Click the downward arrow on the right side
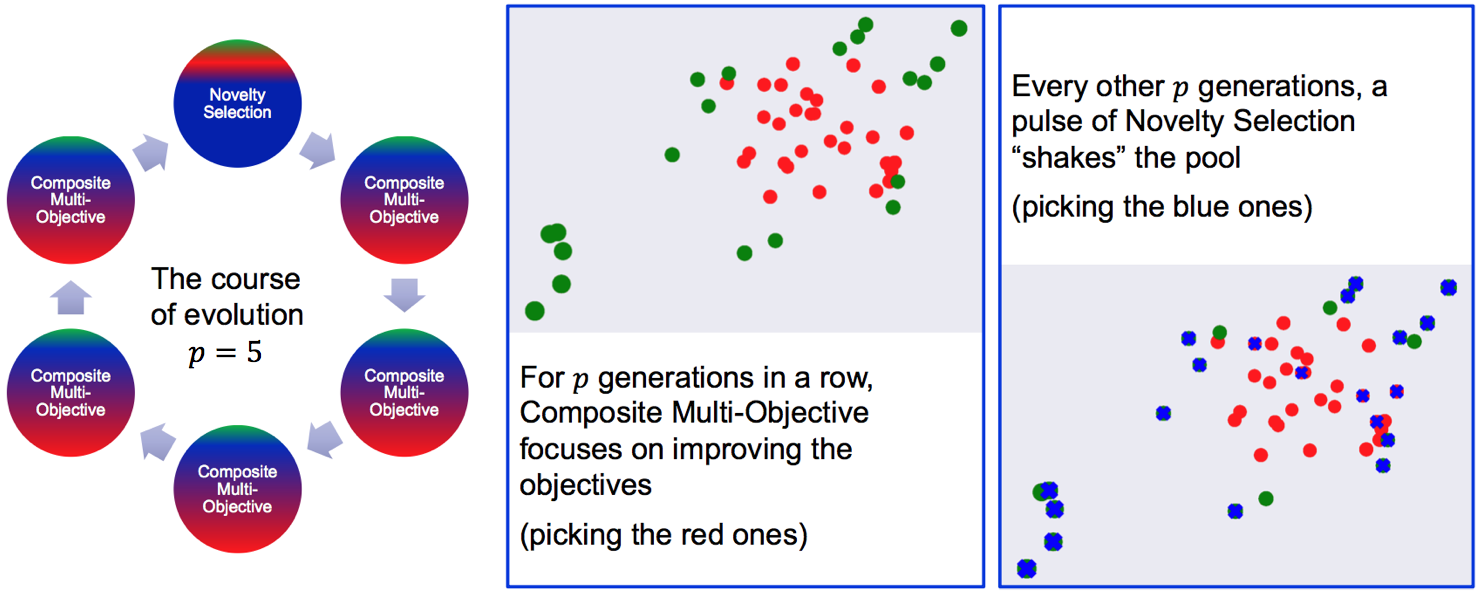 tap(404, 296)
